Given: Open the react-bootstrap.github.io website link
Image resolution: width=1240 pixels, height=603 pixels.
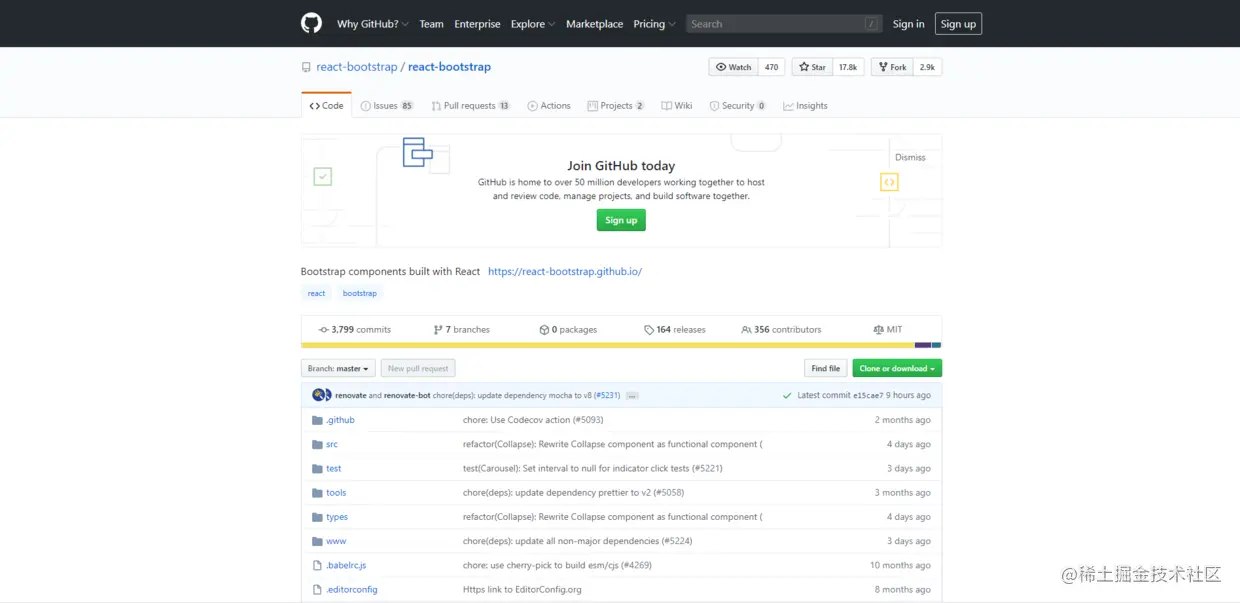Looking at the screenshot, I should tap(565, 272).
